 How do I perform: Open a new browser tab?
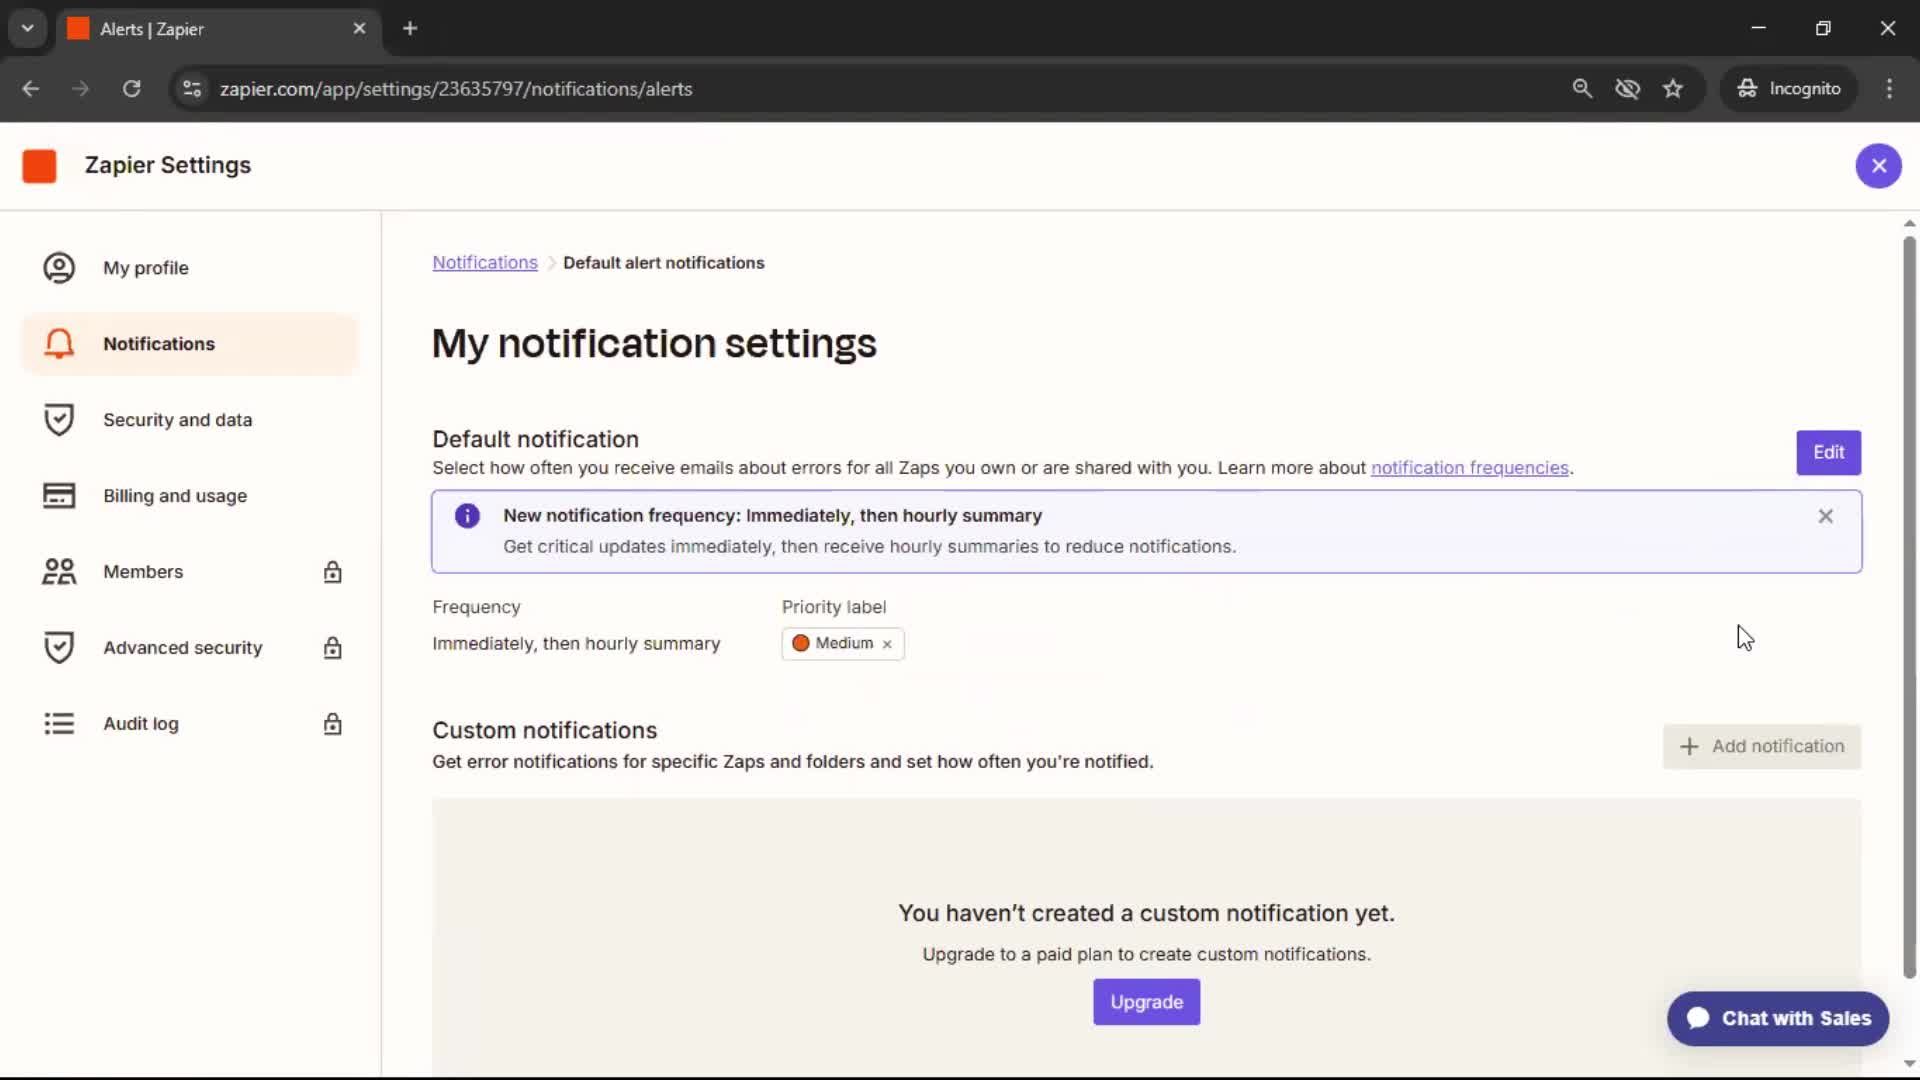pyautogui.click(x=410, y=29)
